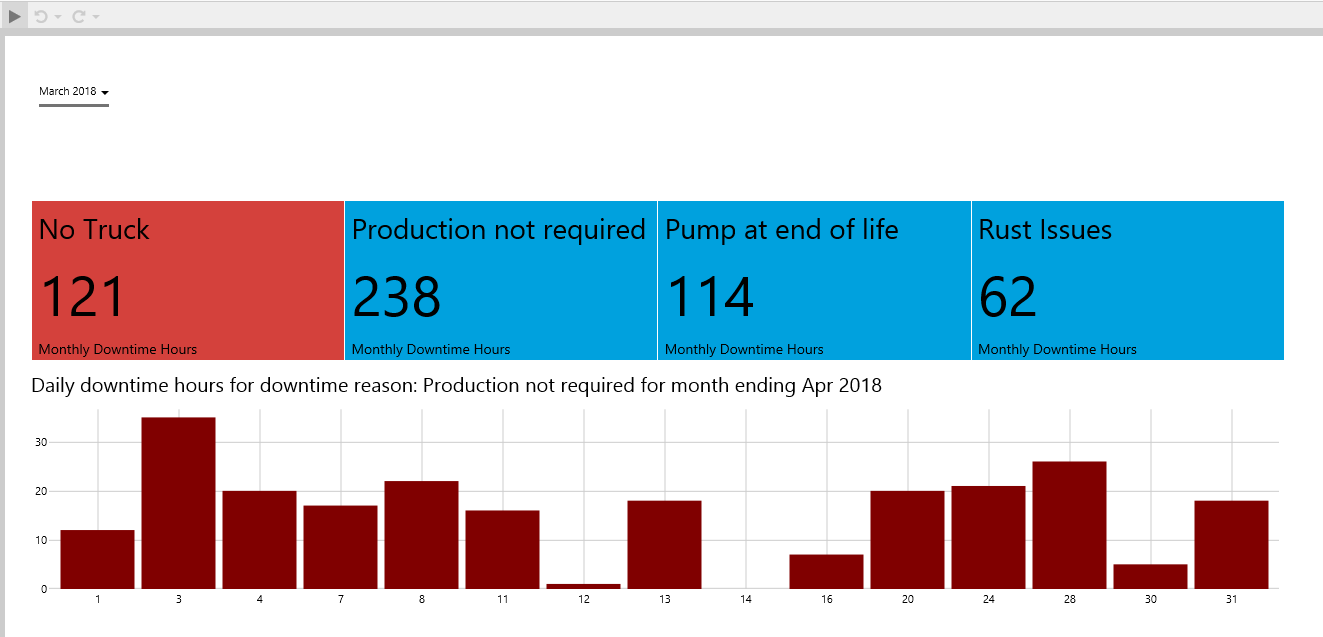Click the small bar for day 12

[x=583, y=585]
